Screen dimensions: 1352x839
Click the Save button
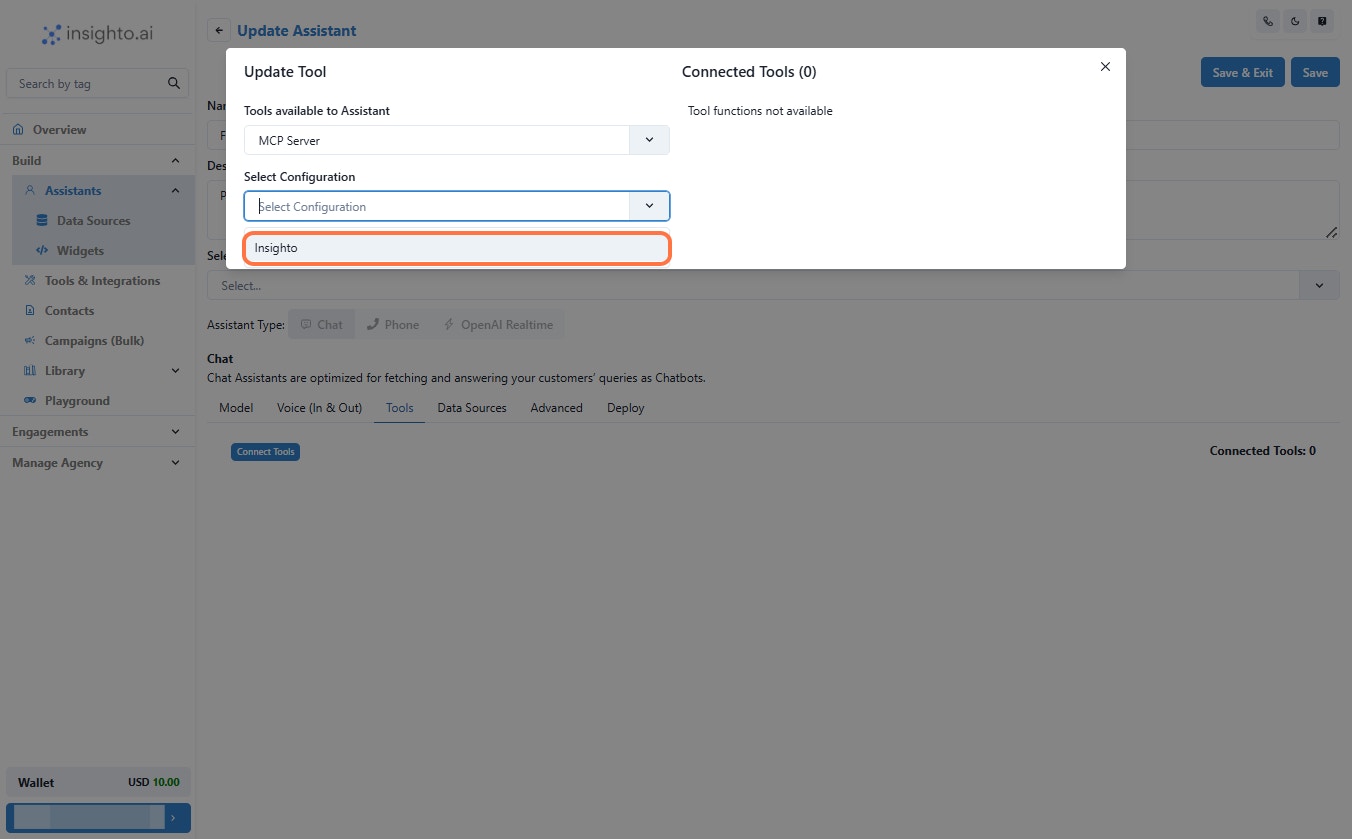point(1315,72)
